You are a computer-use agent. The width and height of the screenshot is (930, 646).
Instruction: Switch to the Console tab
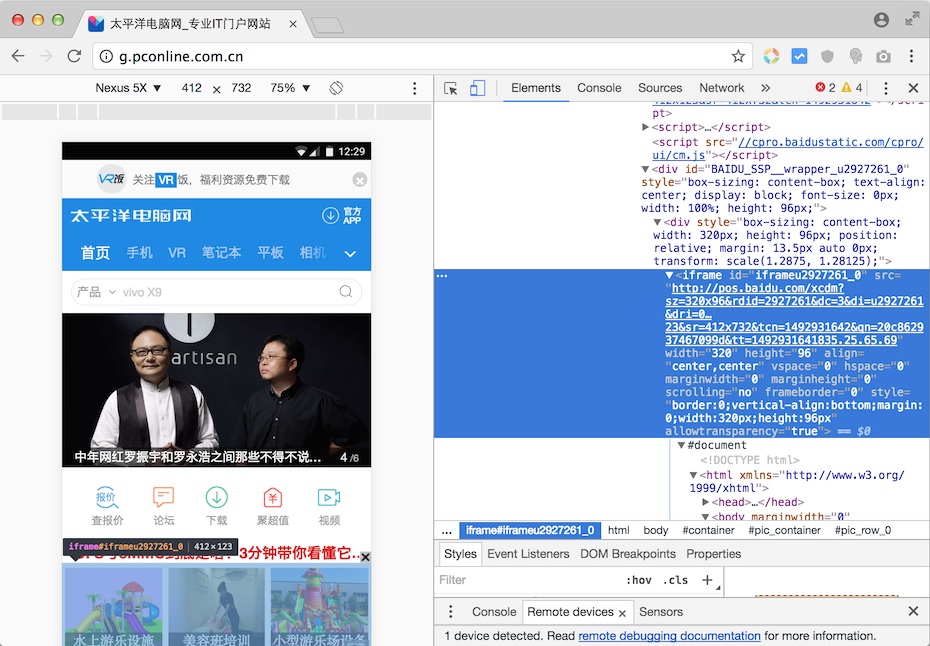pos(599,88)
